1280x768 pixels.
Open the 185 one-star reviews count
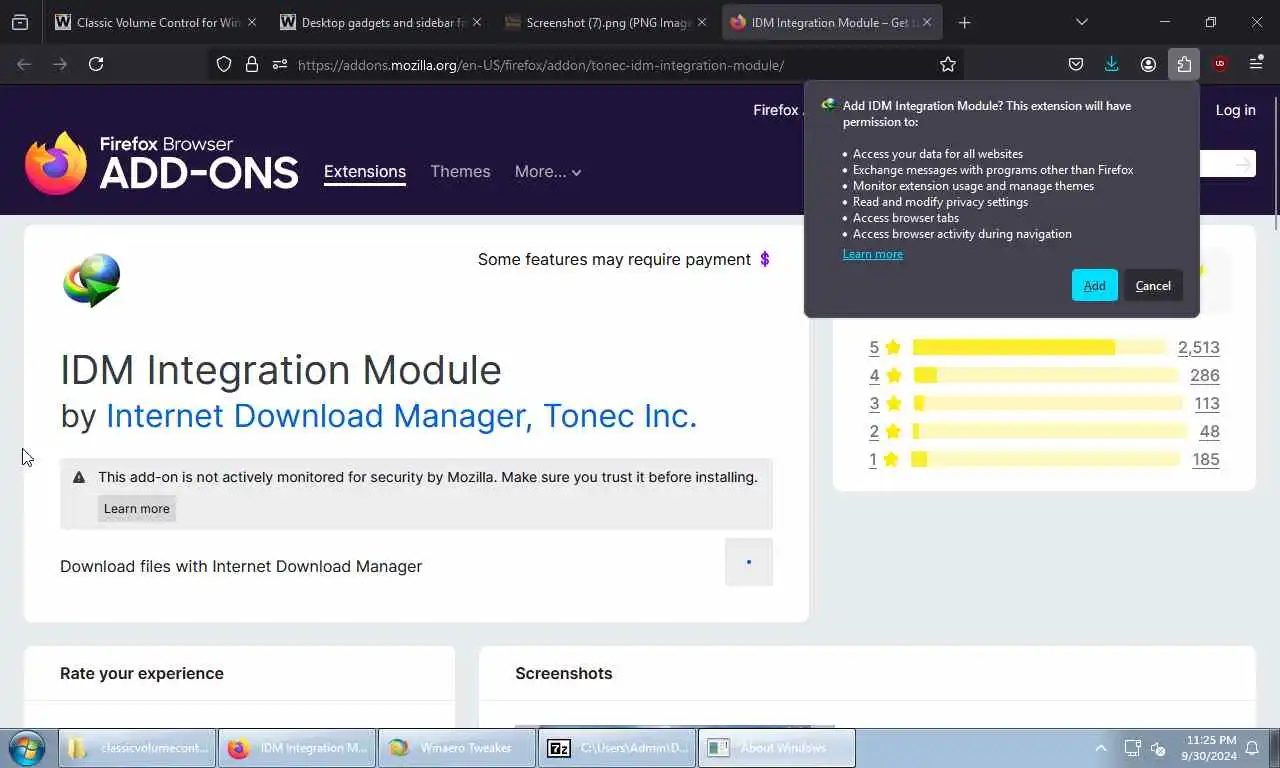coord(1205,459)
